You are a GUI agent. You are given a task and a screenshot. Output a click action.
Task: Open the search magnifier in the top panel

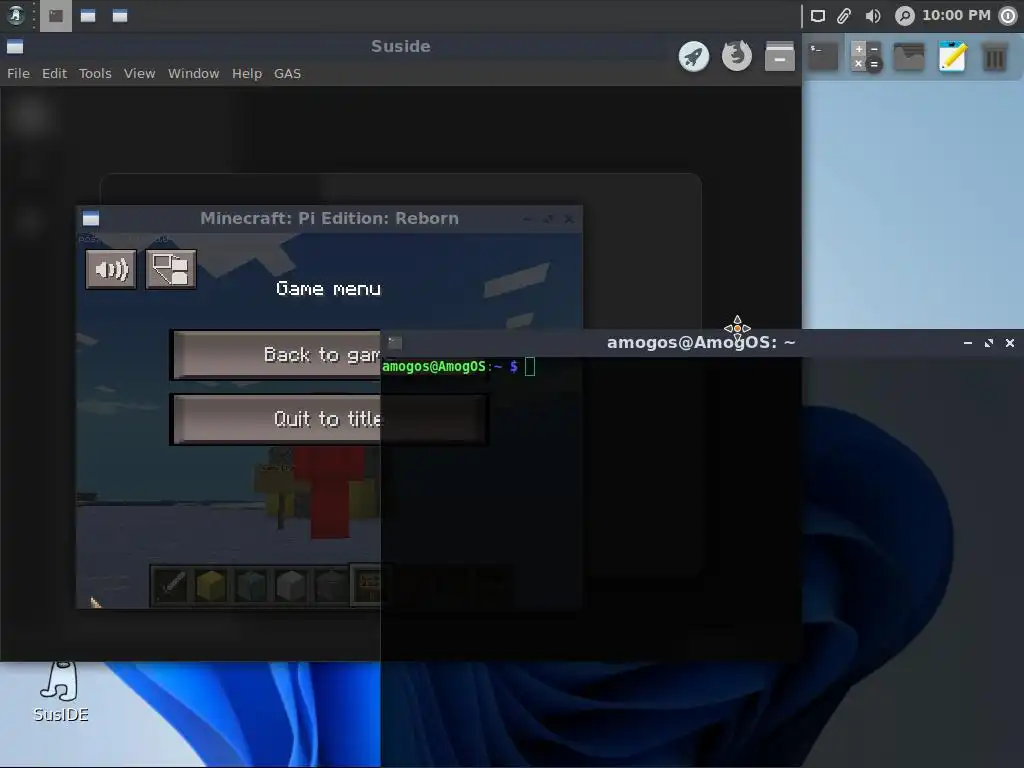[904, 16]
